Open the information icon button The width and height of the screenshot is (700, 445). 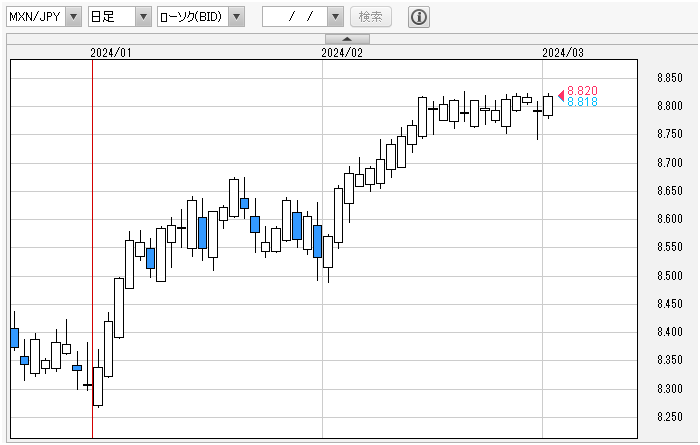[419, 17]
